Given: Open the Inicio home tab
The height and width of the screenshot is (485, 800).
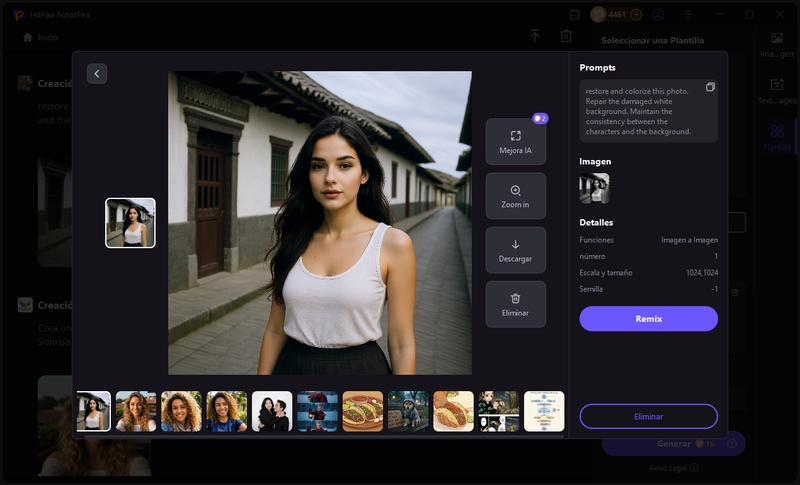Looking at the screenshot, I should [x=40, y=37].
